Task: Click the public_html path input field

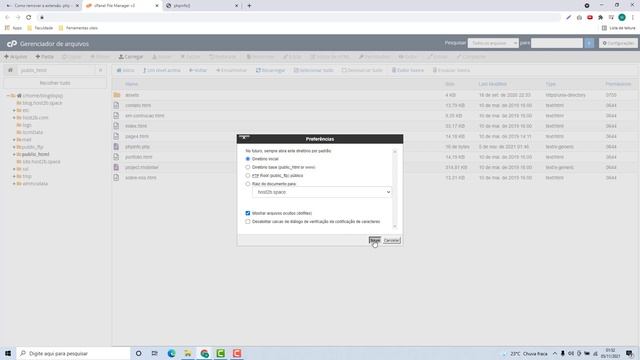Action: point(56,70)
